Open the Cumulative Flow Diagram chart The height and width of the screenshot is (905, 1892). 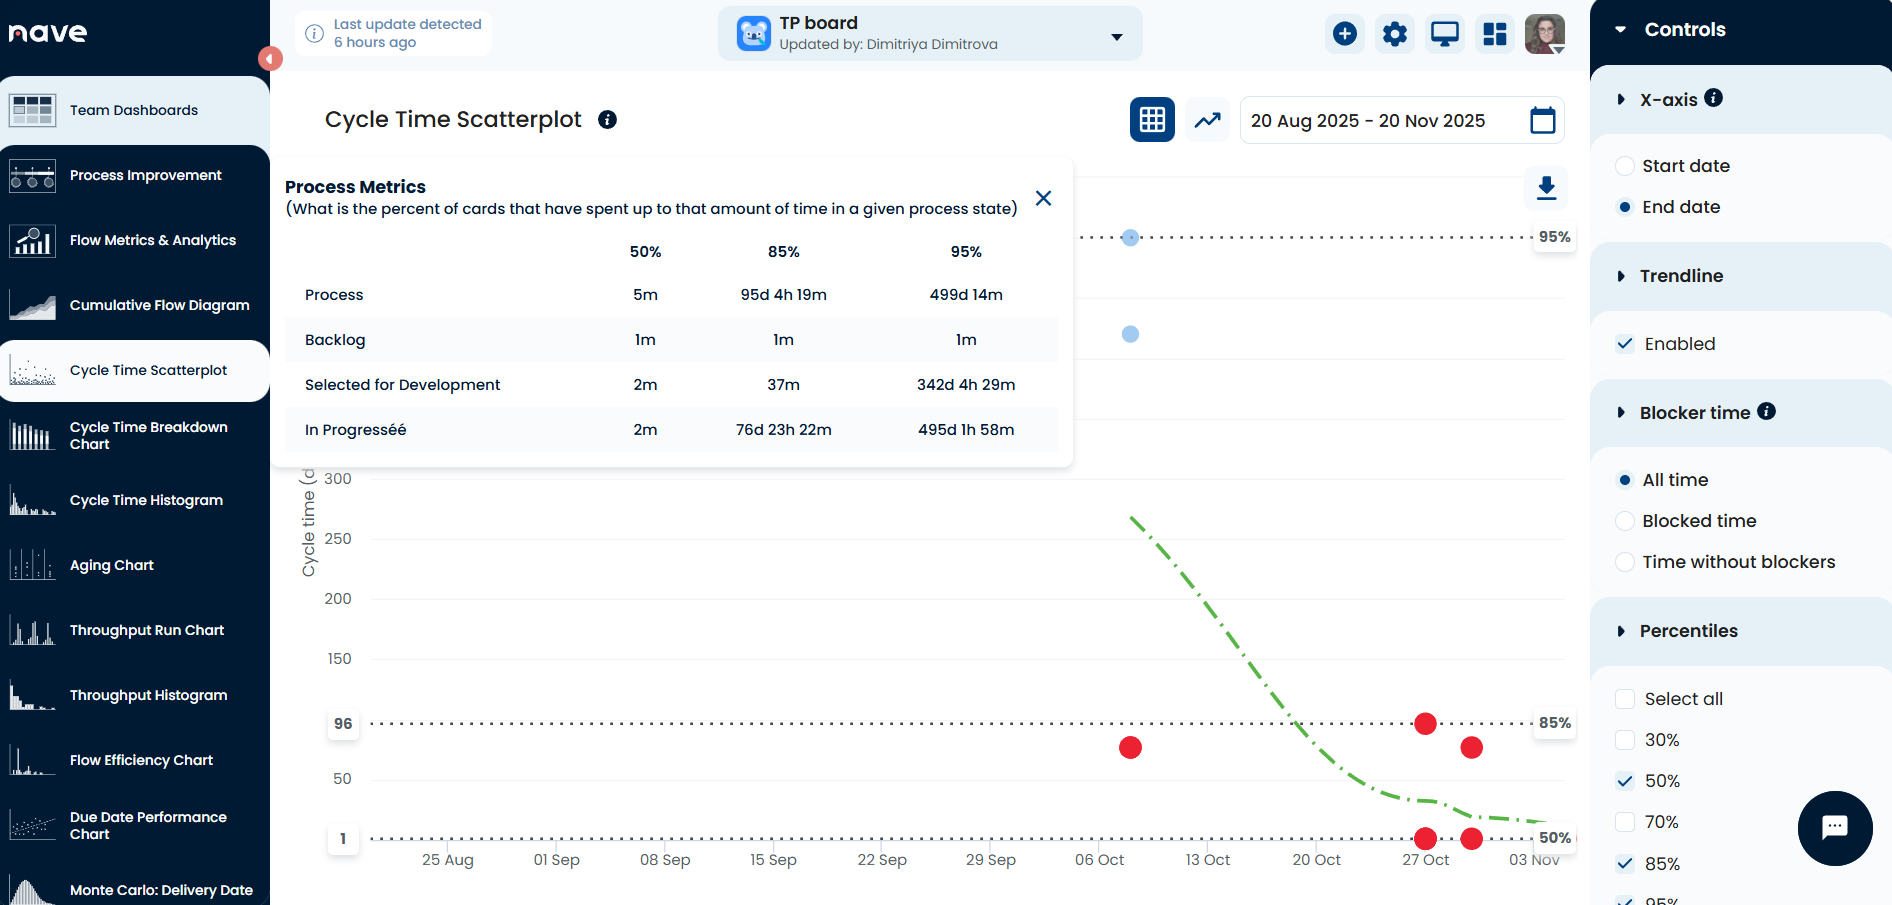(x=159, y=305)
